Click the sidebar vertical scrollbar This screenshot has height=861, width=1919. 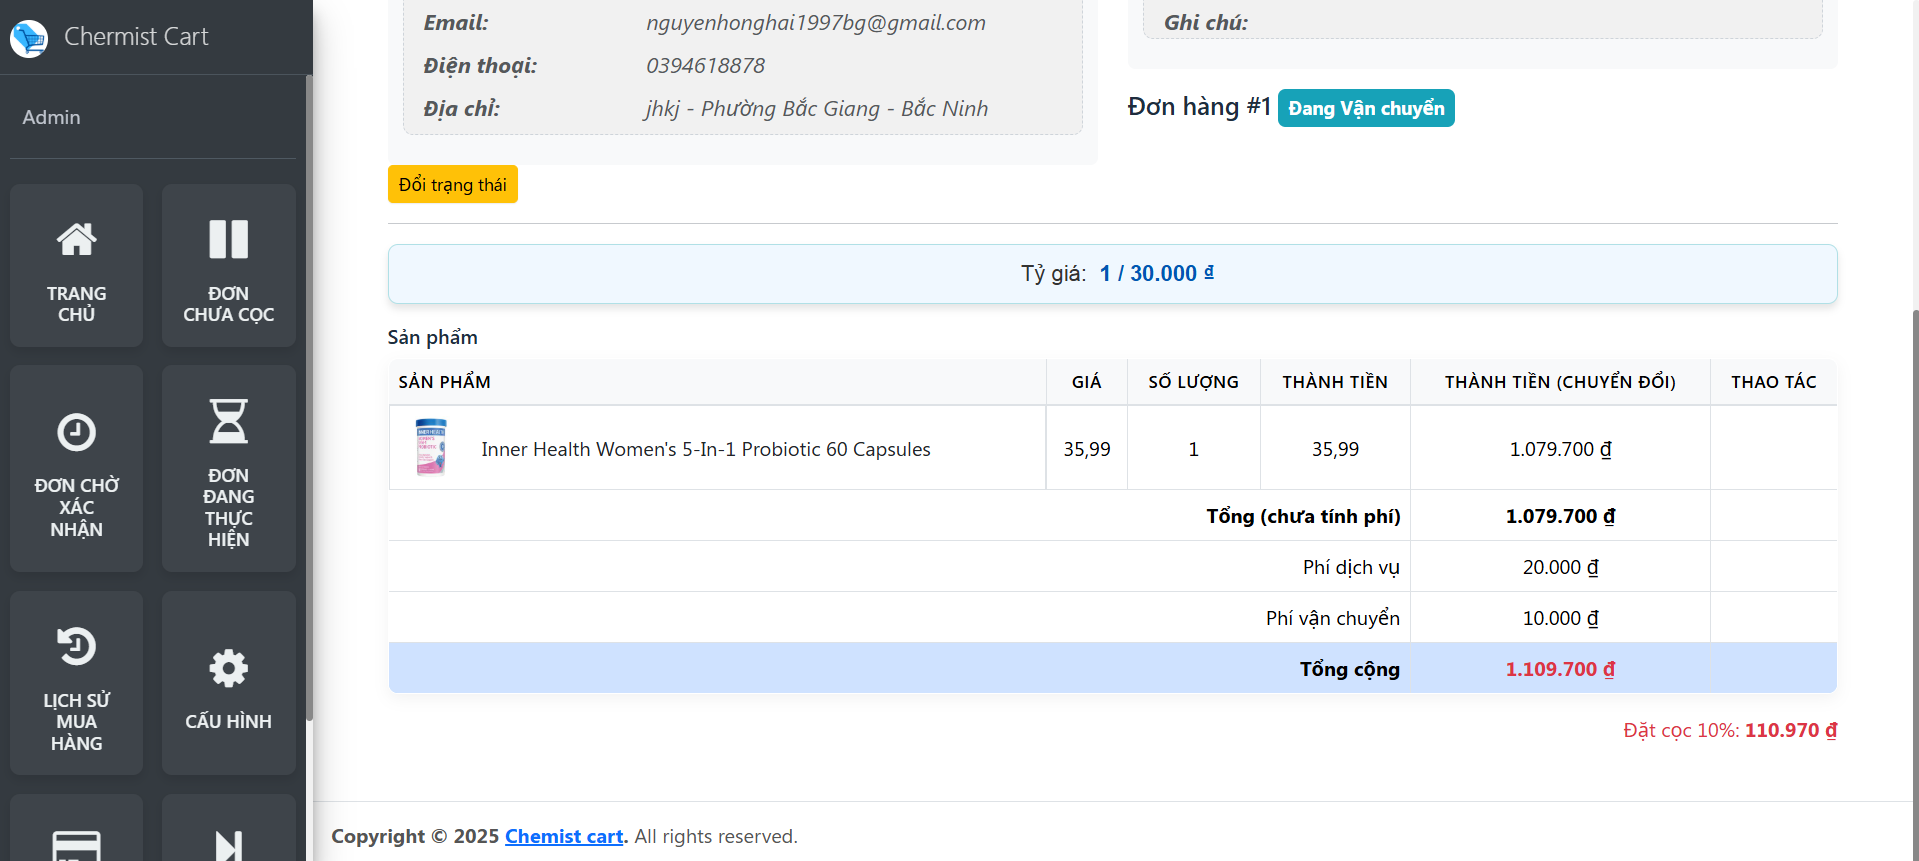pyautogui.click(x=309, y=400)
